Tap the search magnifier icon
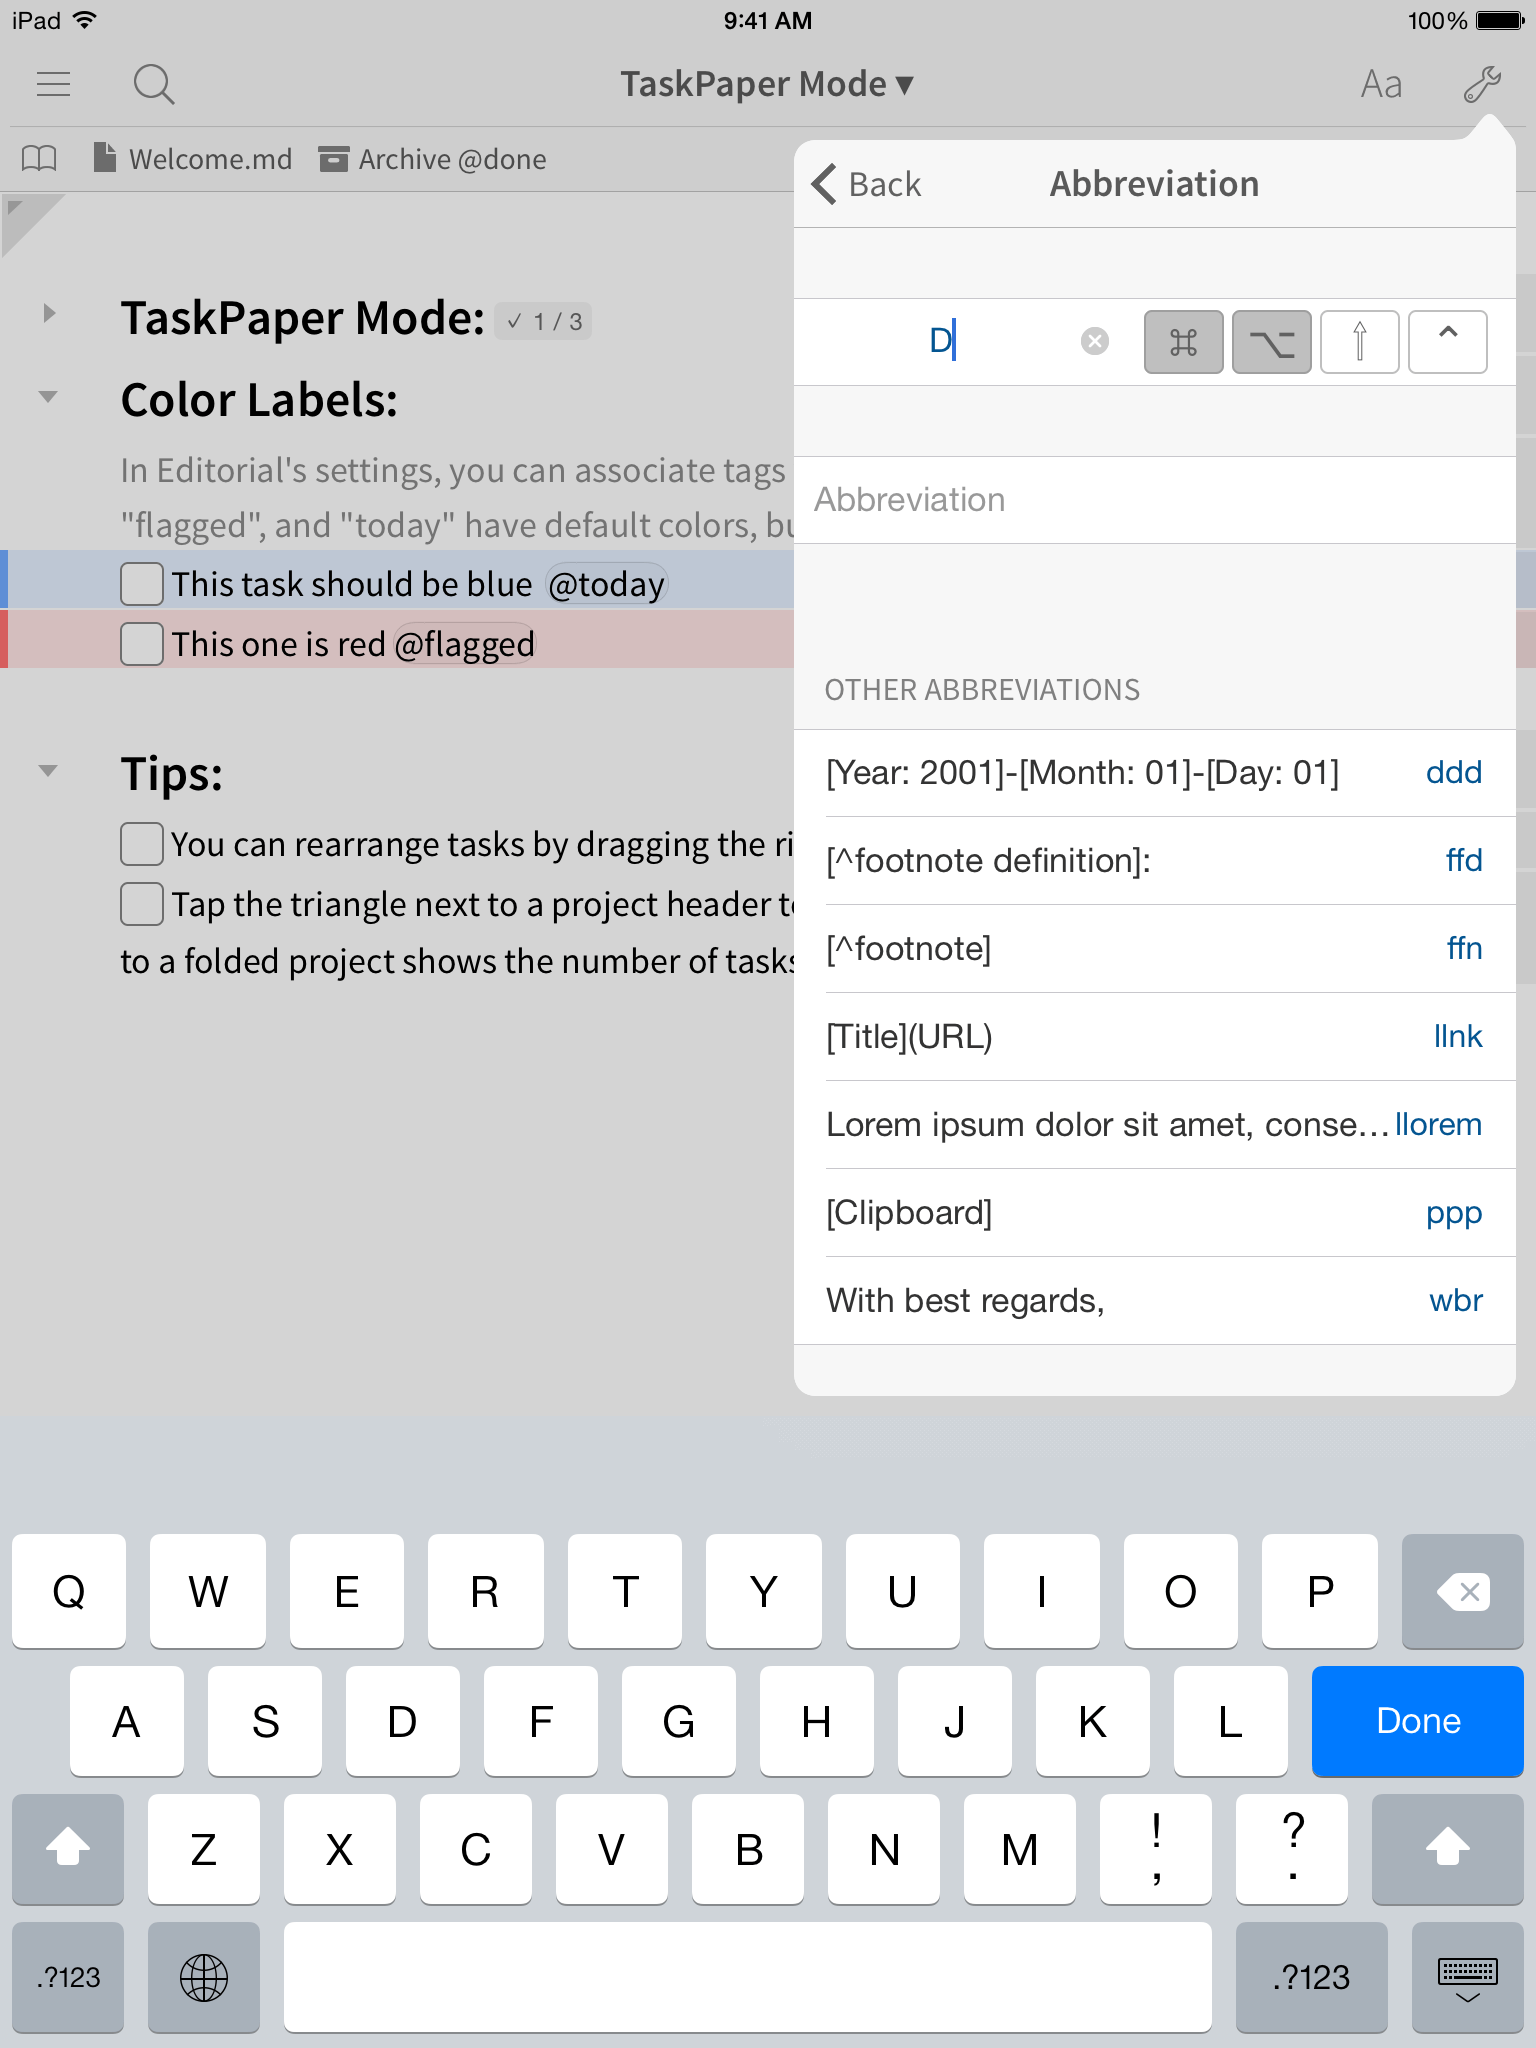1536x2048 pixels. (x=154, y=85)
